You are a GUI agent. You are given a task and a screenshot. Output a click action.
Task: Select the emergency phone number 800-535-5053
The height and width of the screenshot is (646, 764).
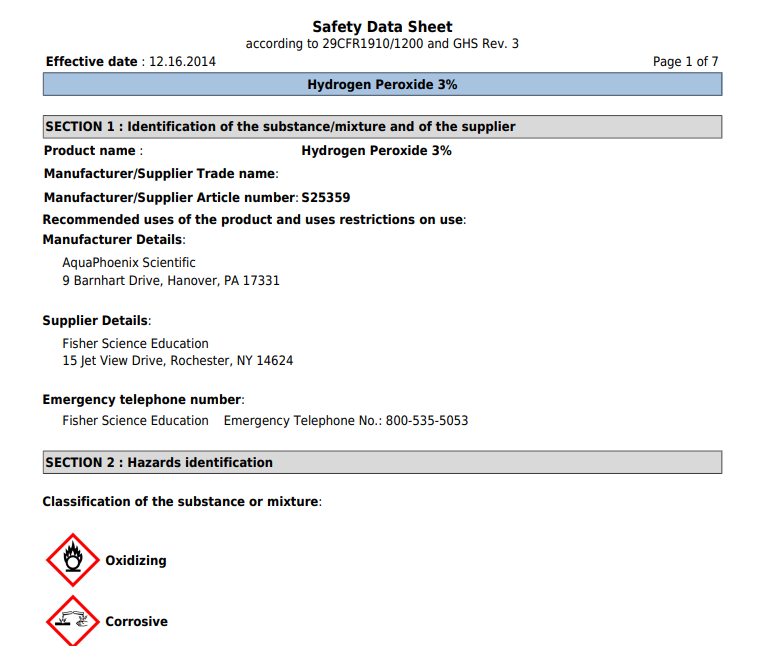(427, 421)
